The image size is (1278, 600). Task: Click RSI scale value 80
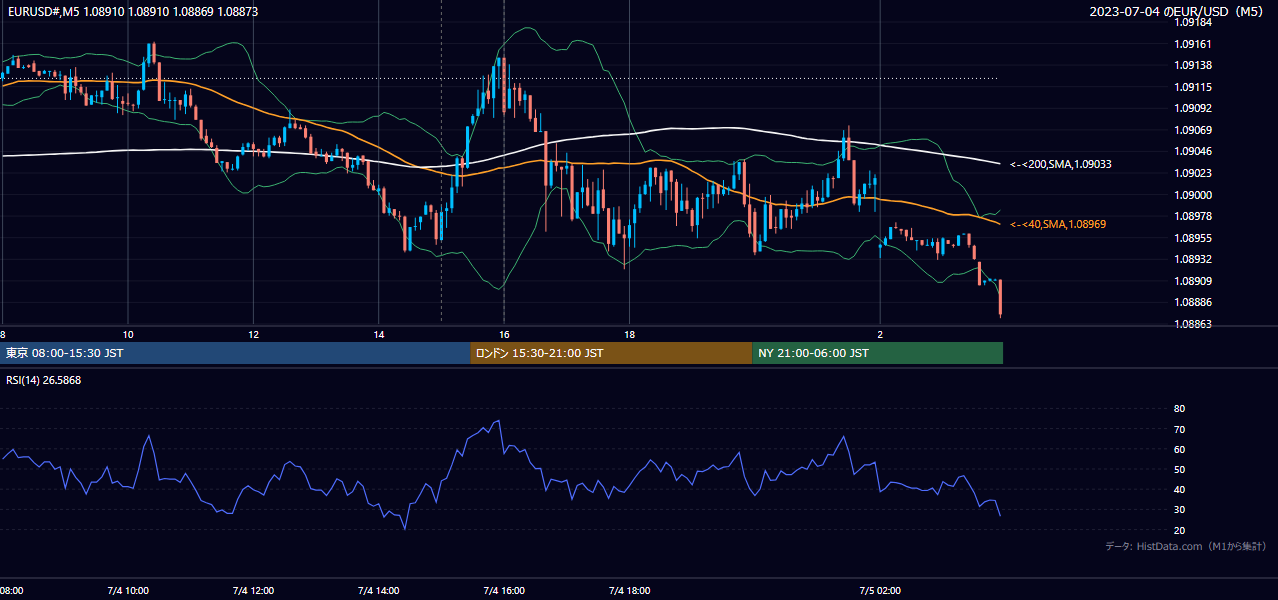pyautogui.click(x=1179, y=409)
